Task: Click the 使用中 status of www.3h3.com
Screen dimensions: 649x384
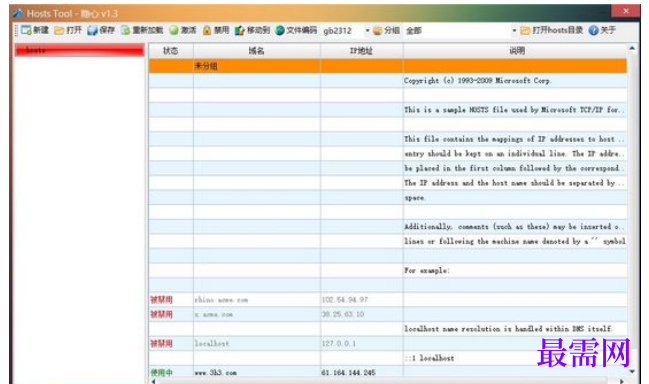Action: [161, 372]
